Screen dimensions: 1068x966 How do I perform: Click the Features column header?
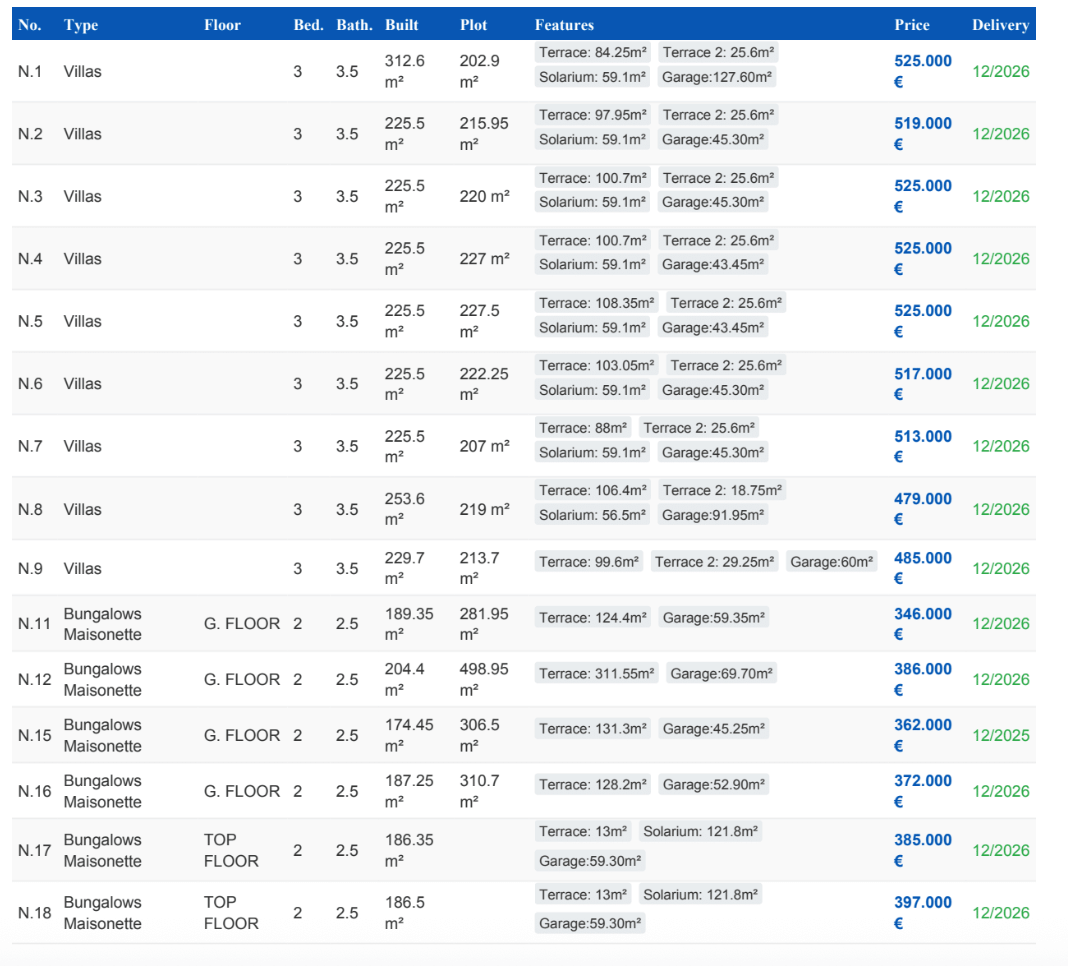point(564,25)
